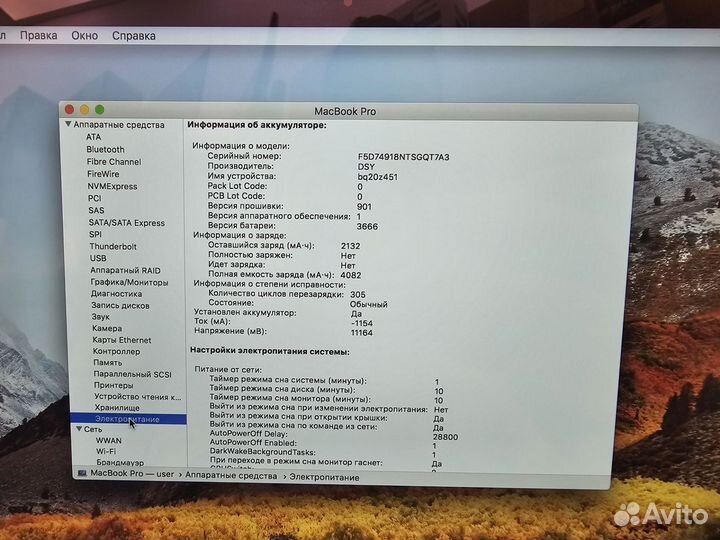Click AutoPowerOff Enabled label
This screenshot has height=540, width=720.
point(253,443)
